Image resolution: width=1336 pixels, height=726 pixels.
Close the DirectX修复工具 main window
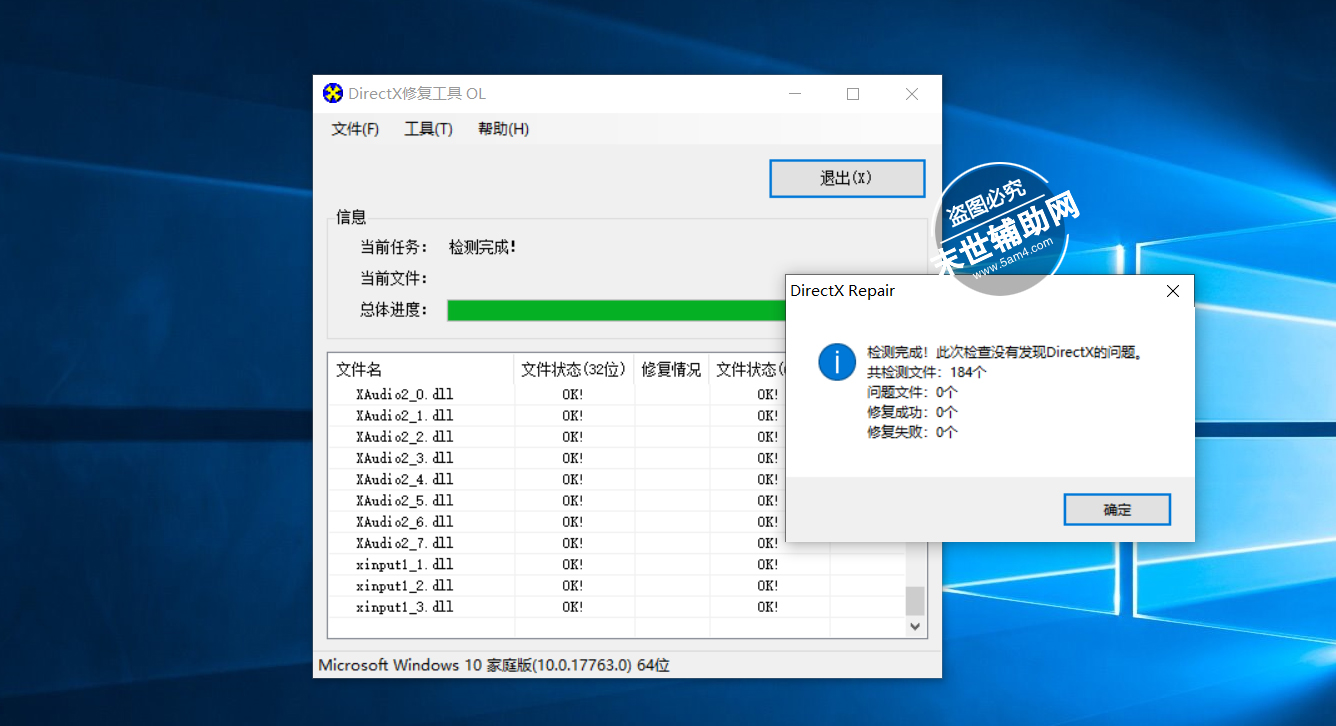click(x=912, y=94)
